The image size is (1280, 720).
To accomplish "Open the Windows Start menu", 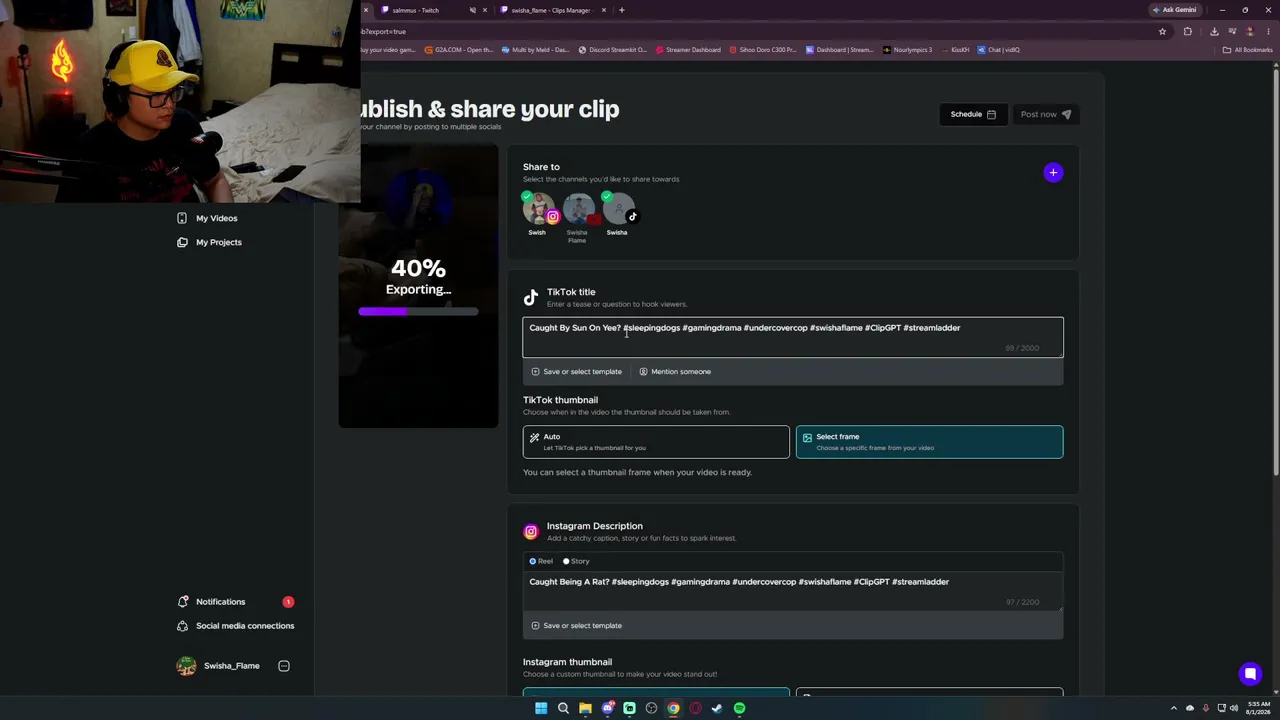I will 541,708.
